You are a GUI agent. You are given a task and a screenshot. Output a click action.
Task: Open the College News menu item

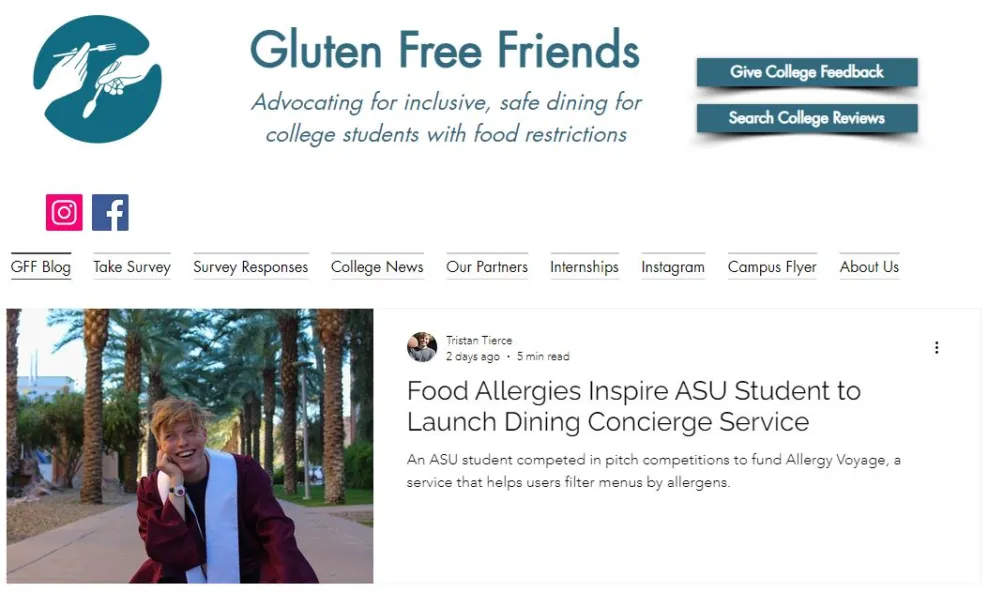377,267
